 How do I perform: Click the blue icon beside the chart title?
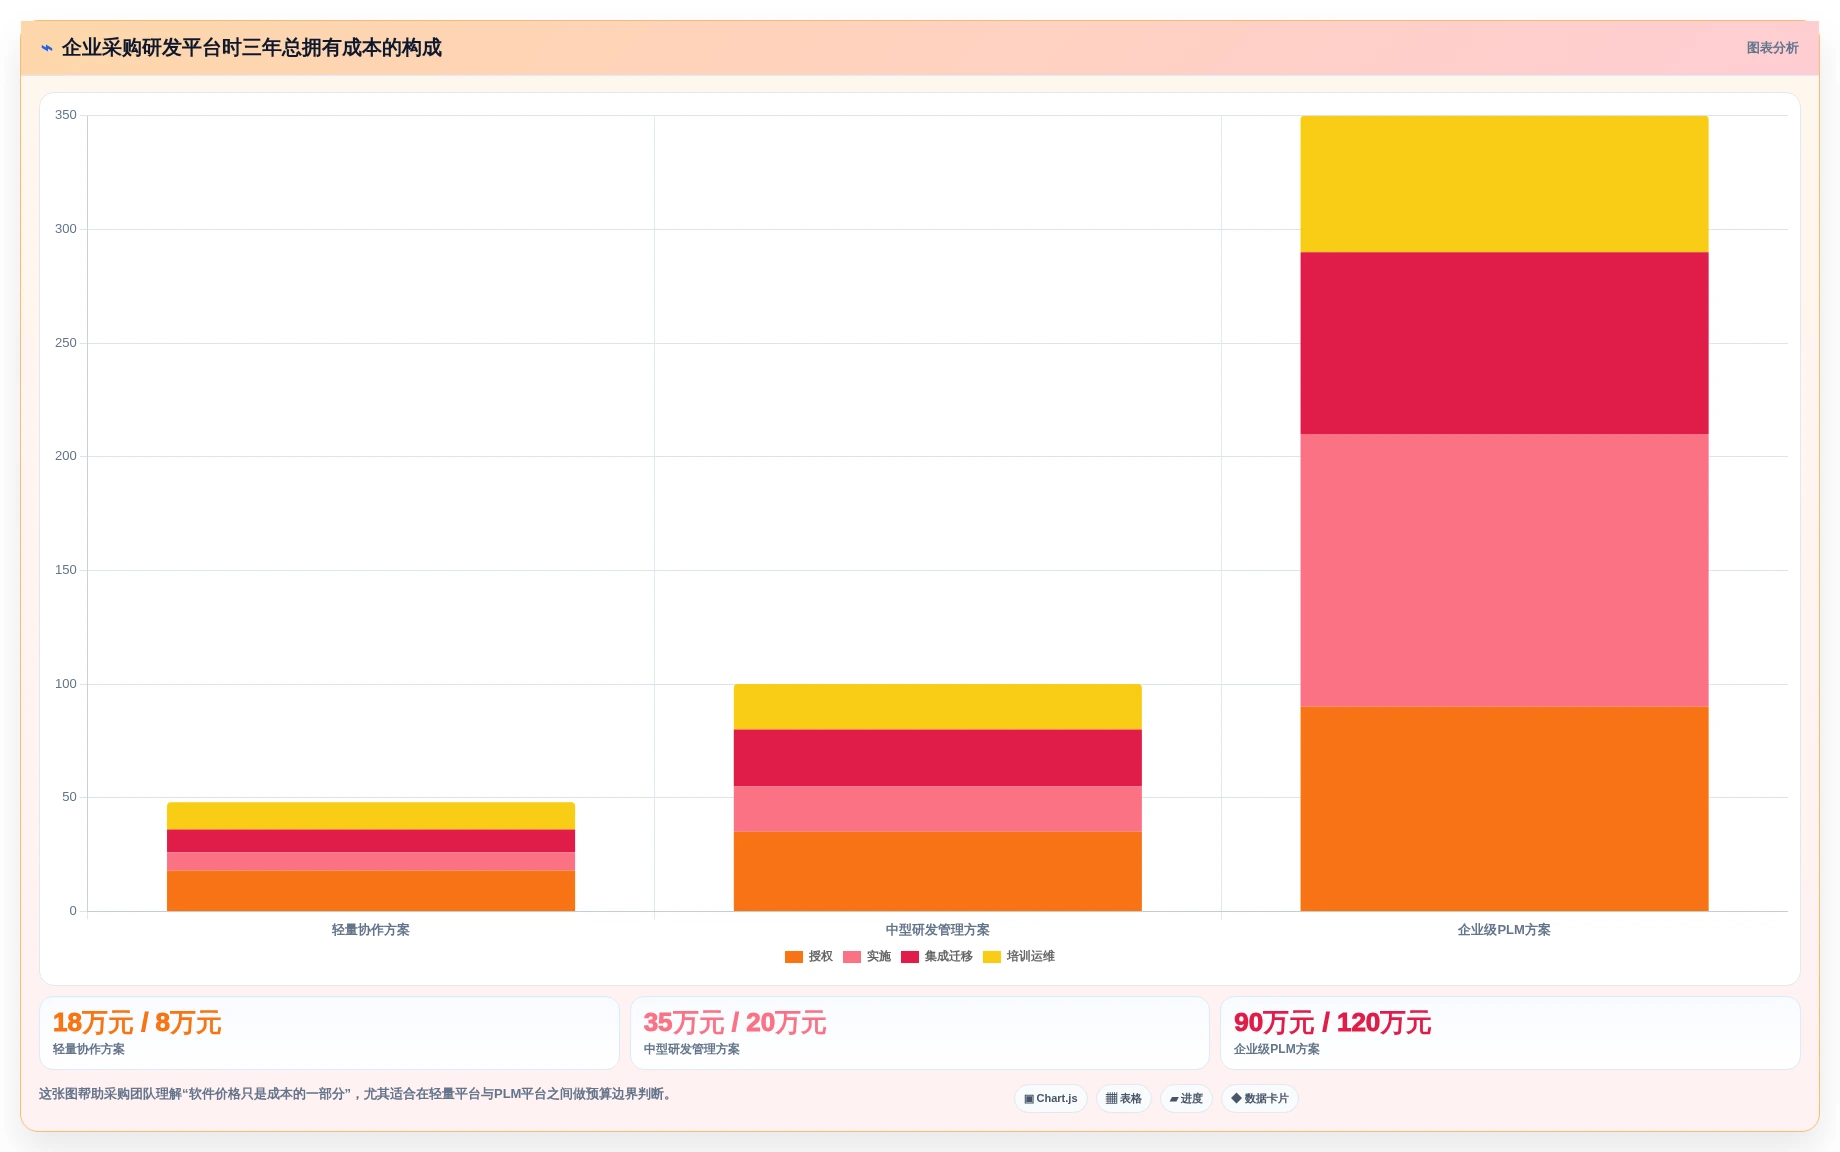pos(46,48)
